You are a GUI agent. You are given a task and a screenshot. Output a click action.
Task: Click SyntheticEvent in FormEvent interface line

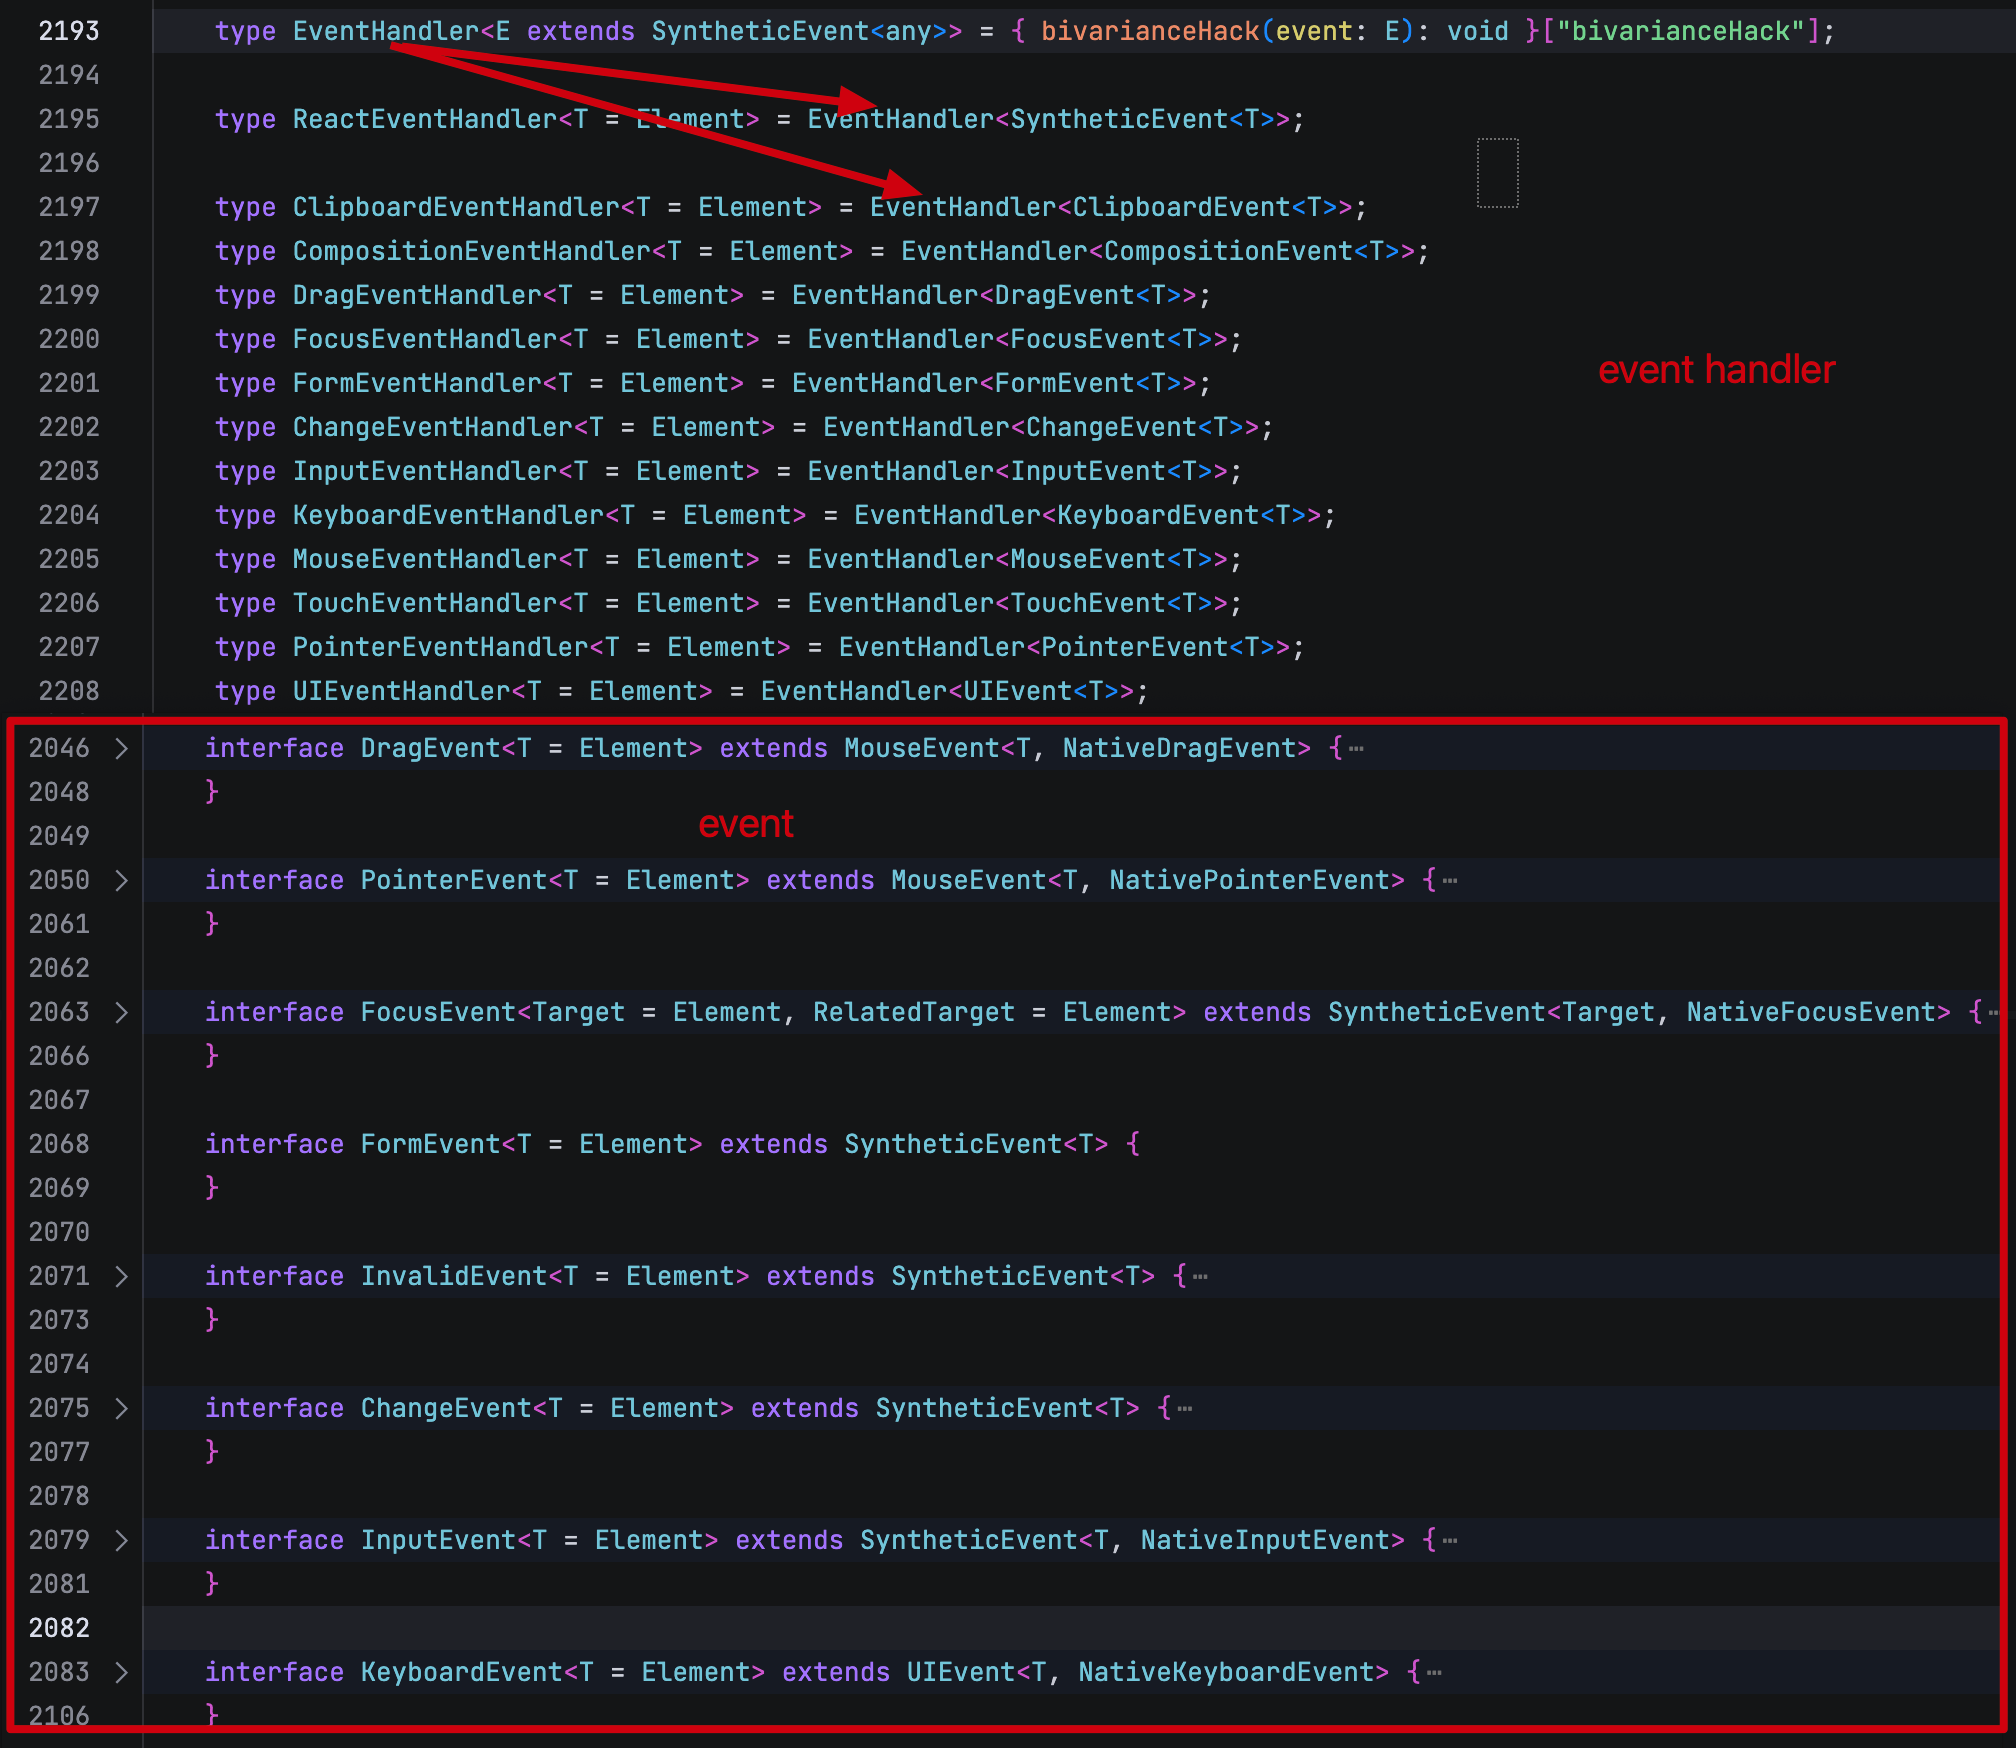pyautogui.click(x=952, y=1144)
